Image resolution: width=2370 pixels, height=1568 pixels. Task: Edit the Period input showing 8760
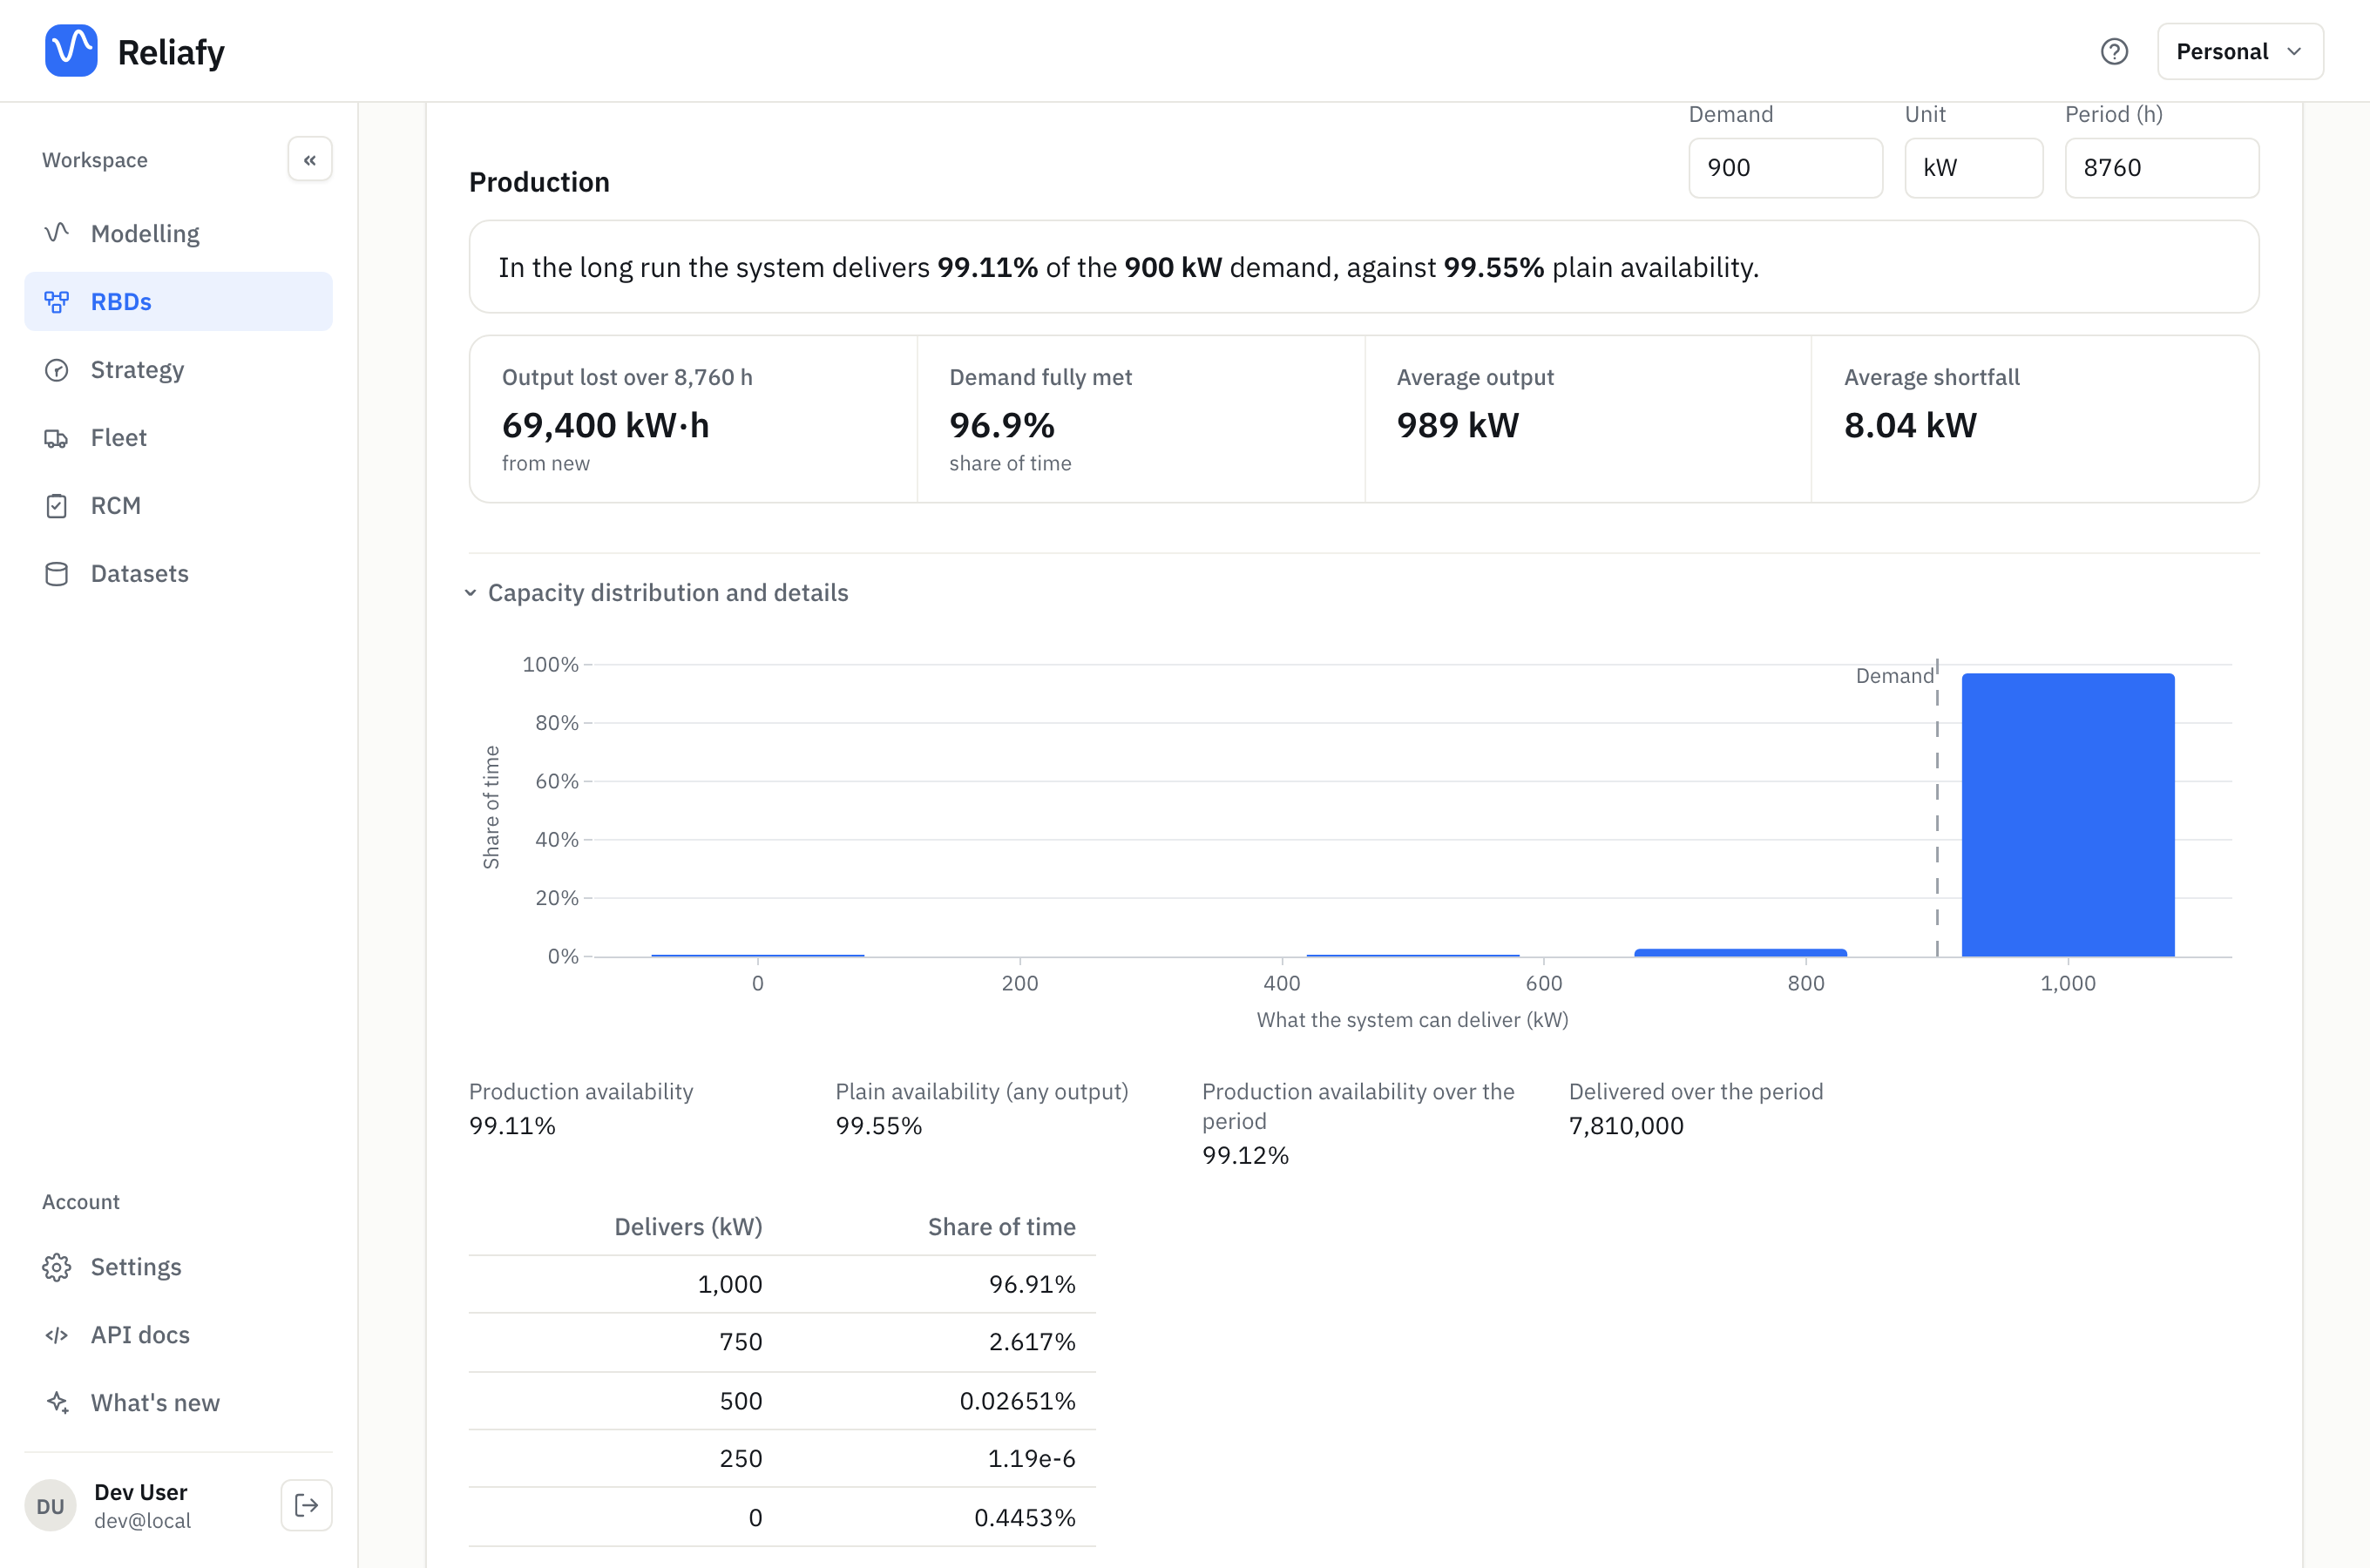point(2161,168)
